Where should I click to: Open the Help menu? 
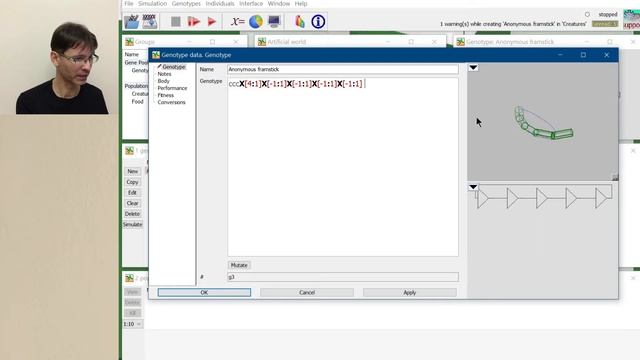pos(301,4)
